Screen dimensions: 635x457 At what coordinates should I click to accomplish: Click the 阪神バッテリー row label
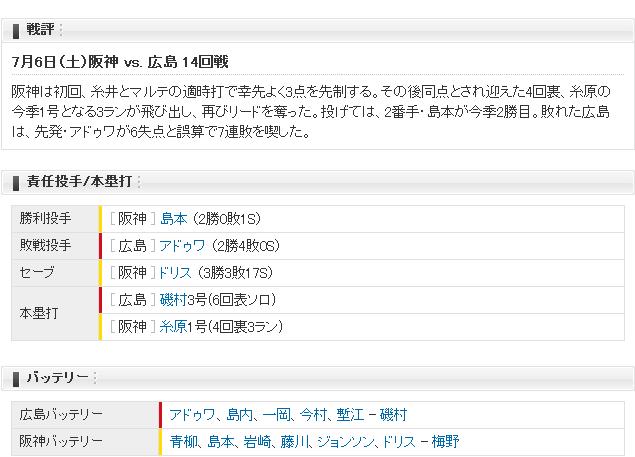click(x=61, y=441)
